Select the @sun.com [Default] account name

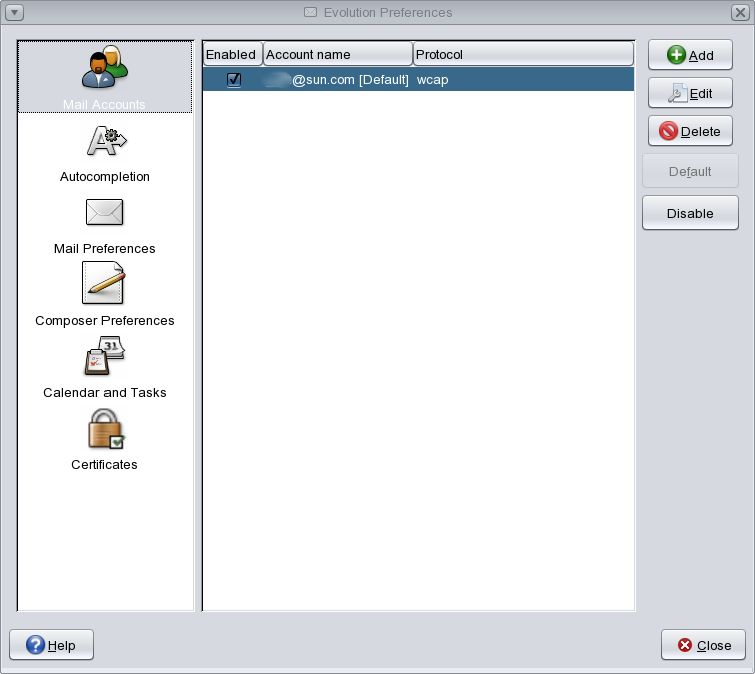pyautogui.click(x=337, y=79)
